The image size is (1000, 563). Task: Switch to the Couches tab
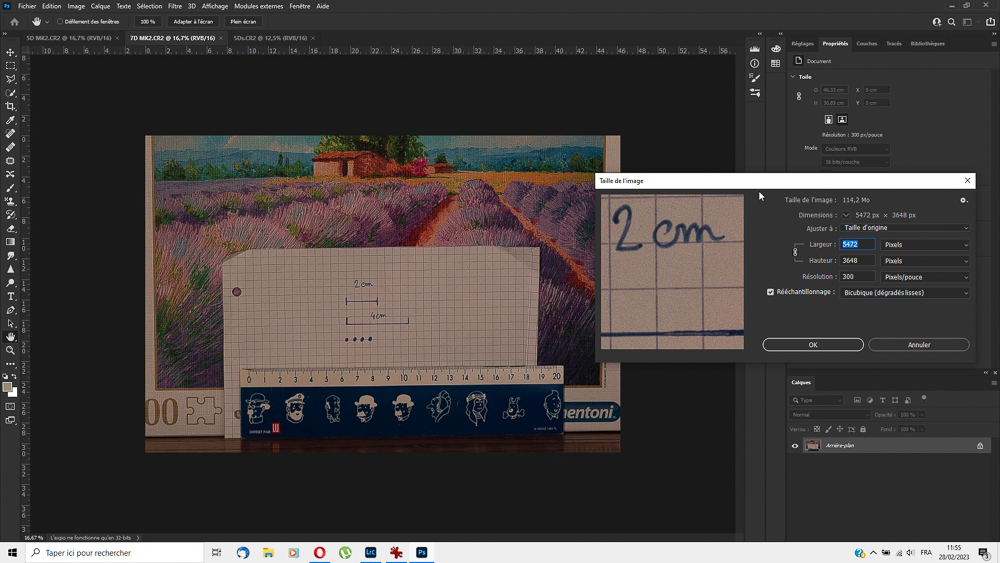tap(867, 43)
